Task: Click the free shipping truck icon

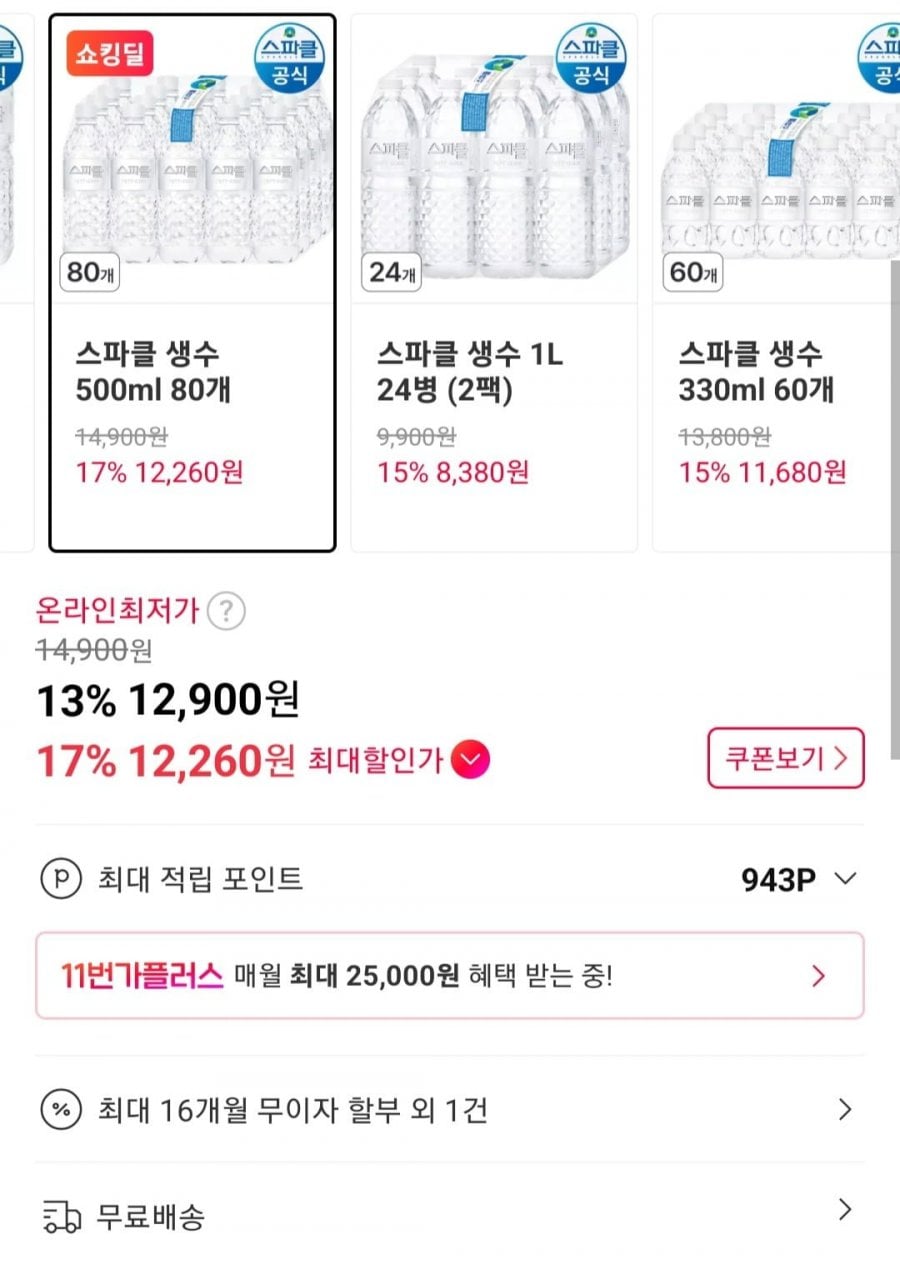Action: (x=61, y=1217)
